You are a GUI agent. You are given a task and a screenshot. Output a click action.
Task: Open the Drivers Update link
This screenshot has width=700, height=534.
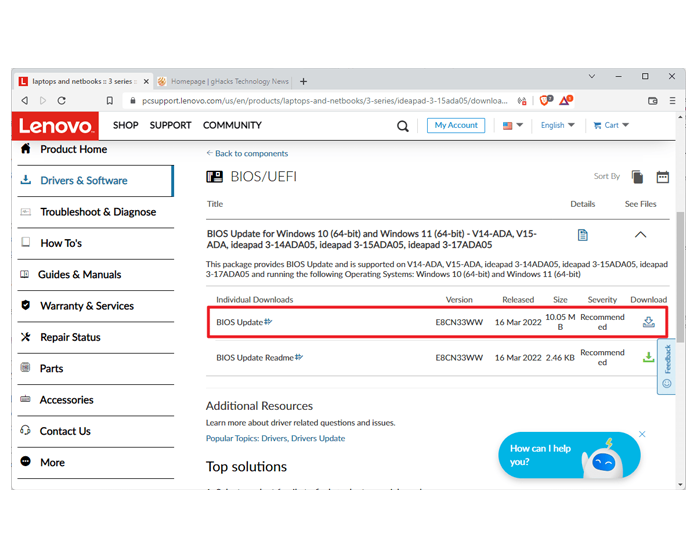point(318,438)
